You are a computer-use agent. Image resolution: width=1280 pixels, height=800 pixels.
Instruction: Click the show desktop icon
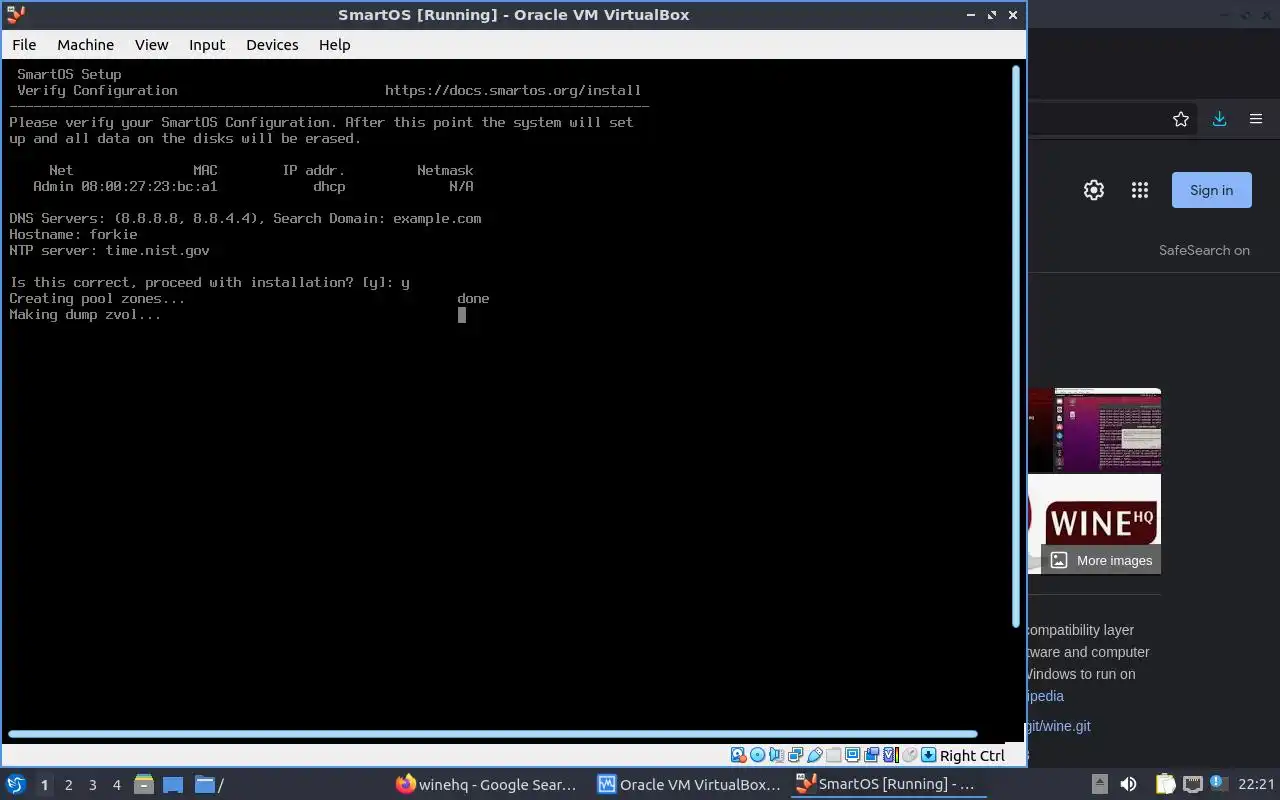click(173, 784)
